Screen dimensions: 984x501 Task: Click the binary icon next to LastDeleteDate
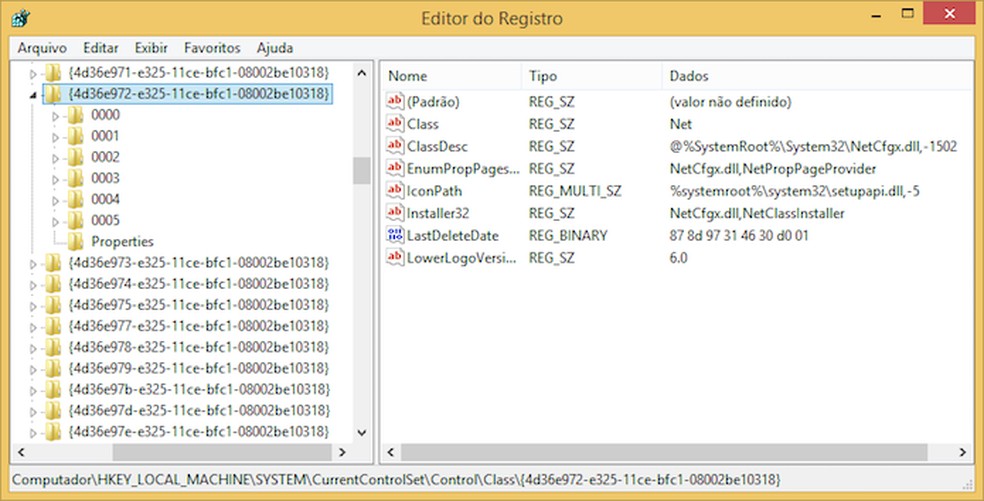click(x=395, y=235)
